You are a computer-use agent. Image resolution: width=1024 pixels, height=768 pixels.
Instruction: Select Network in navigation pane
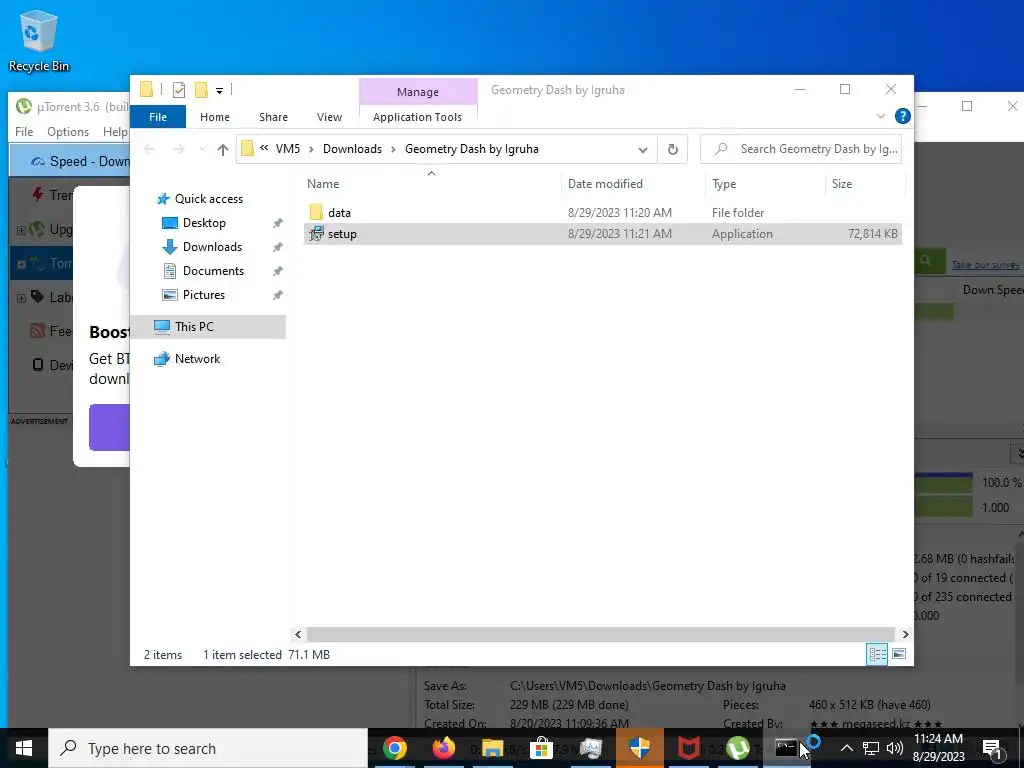[x=197, y=359]
